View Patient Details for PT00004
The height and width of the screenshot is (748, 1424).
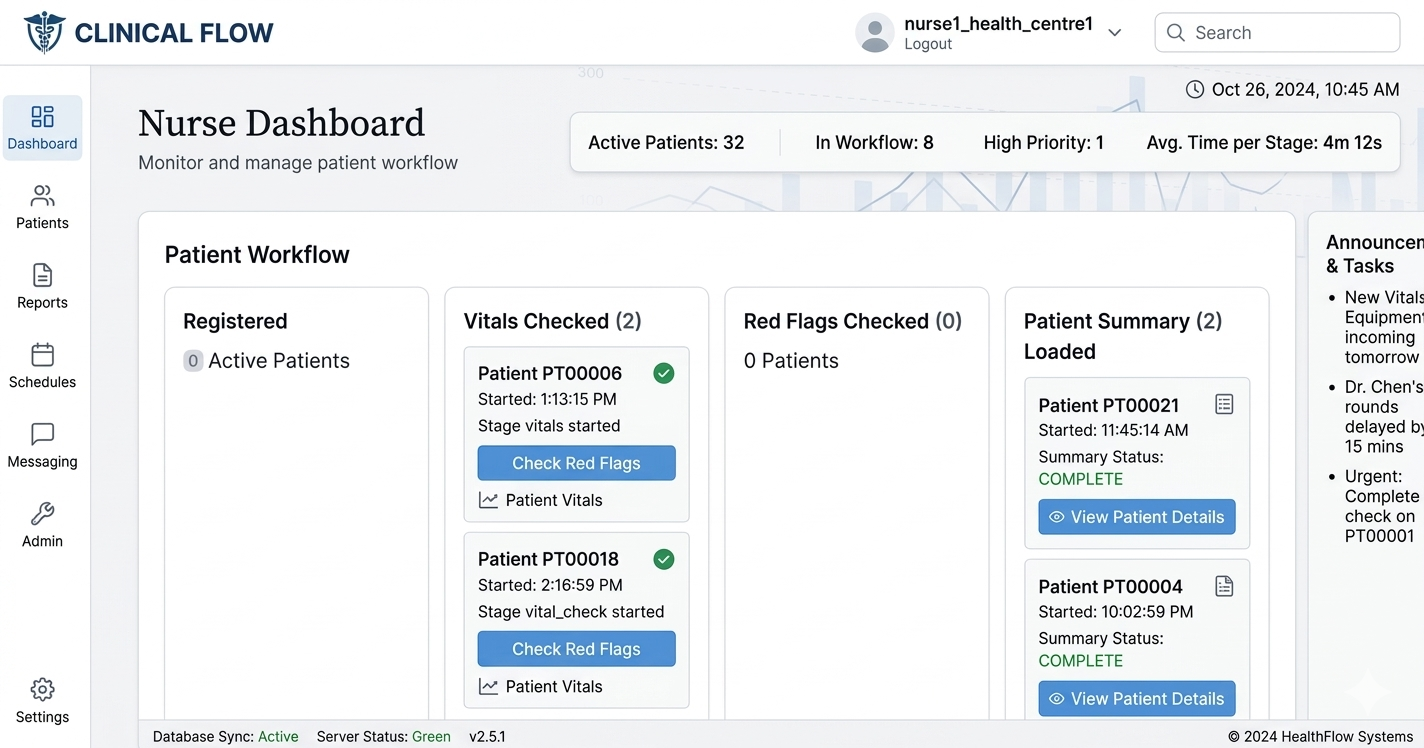click(1137, 699)
